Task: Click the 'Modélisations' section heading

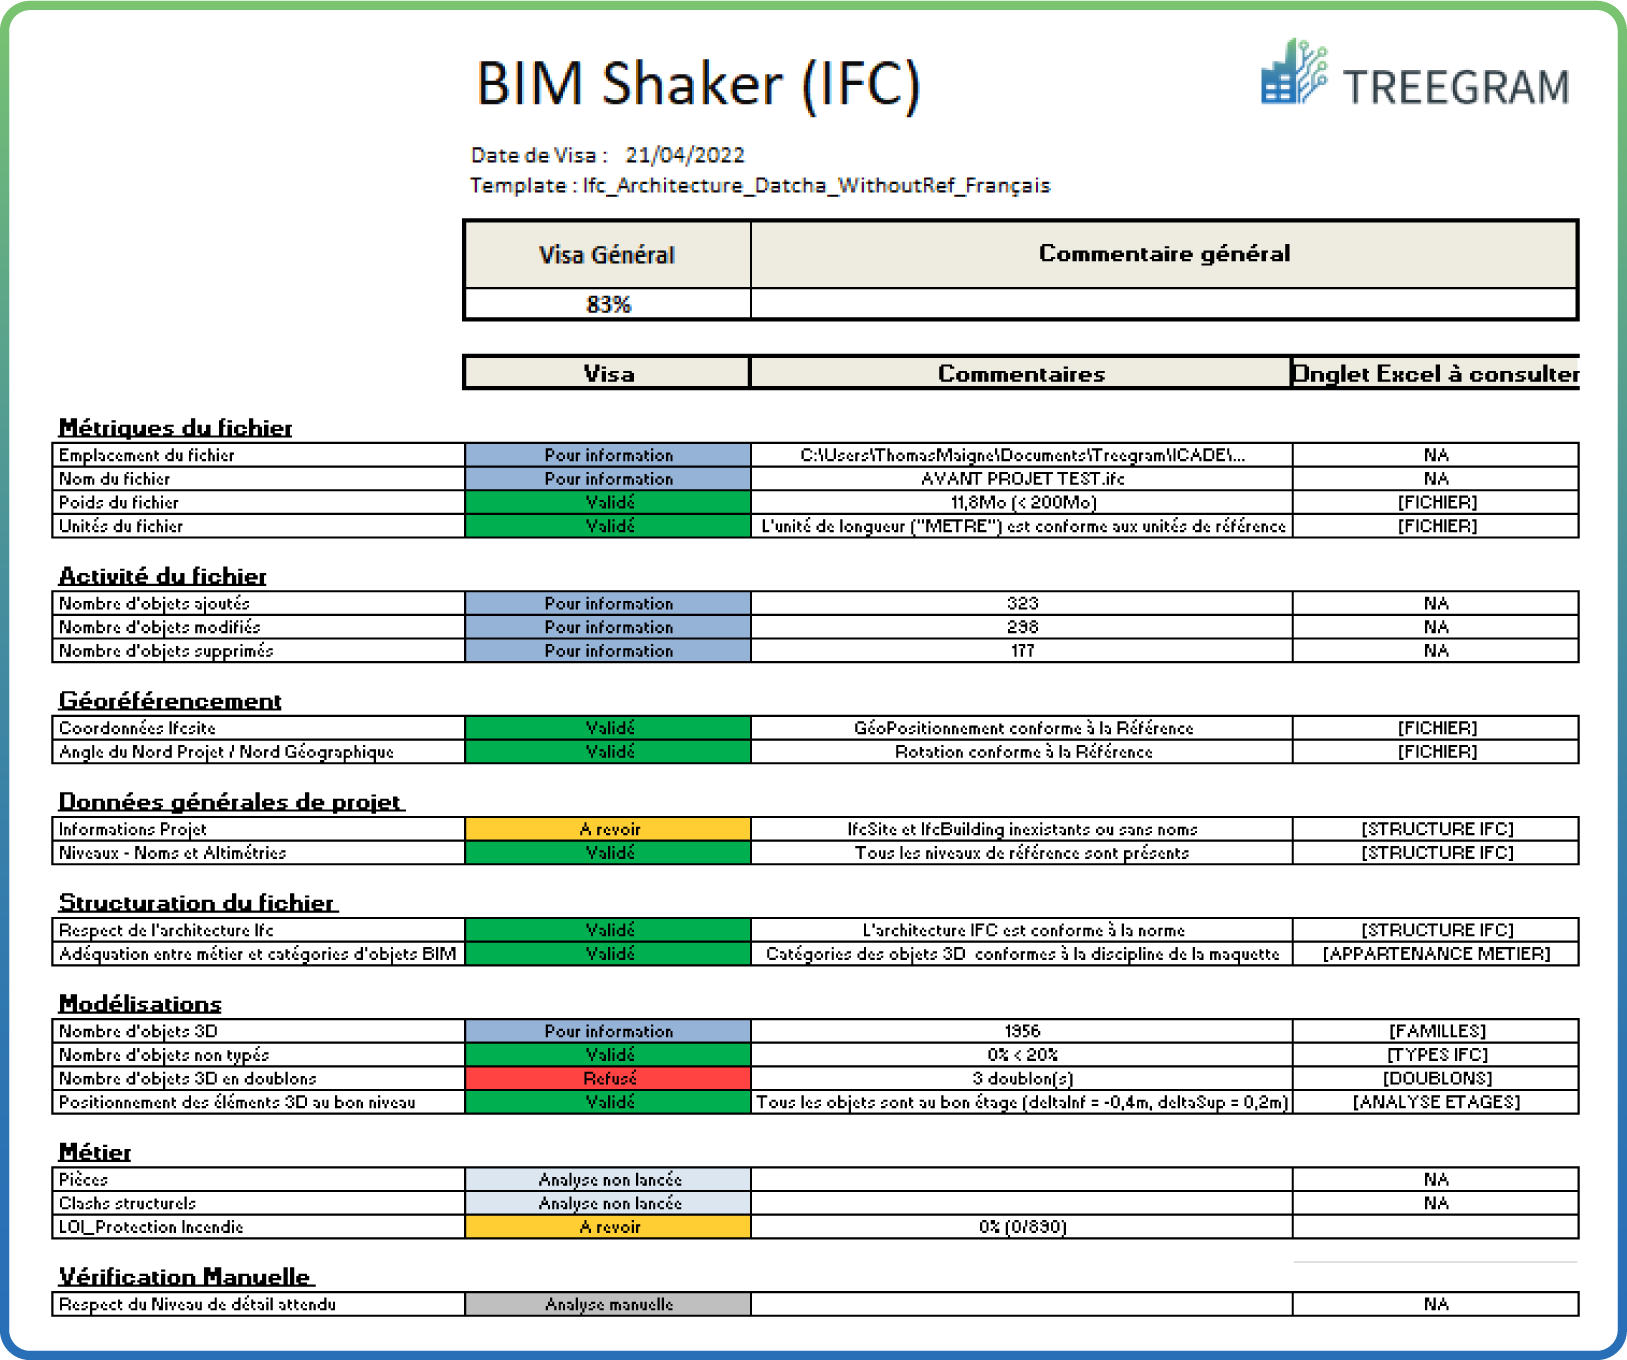Action: [x=140, y=1004]
